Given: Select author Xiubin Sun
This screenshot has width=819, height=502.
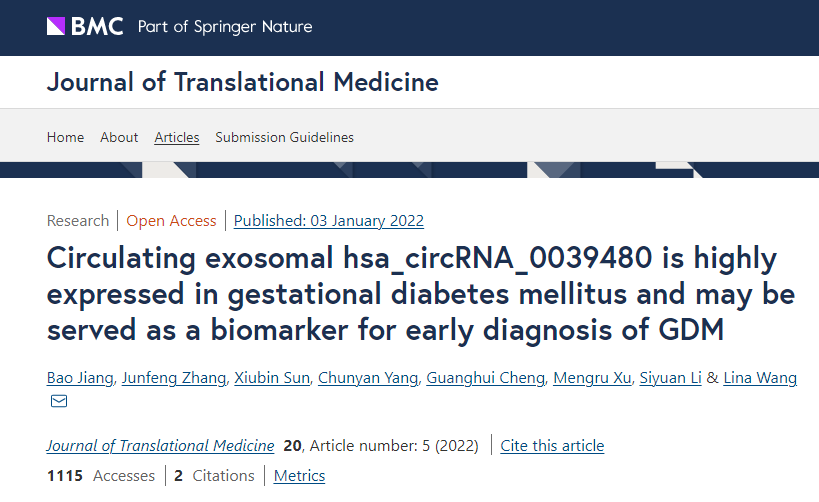Looking at the screenshot, I should [271, 378].
